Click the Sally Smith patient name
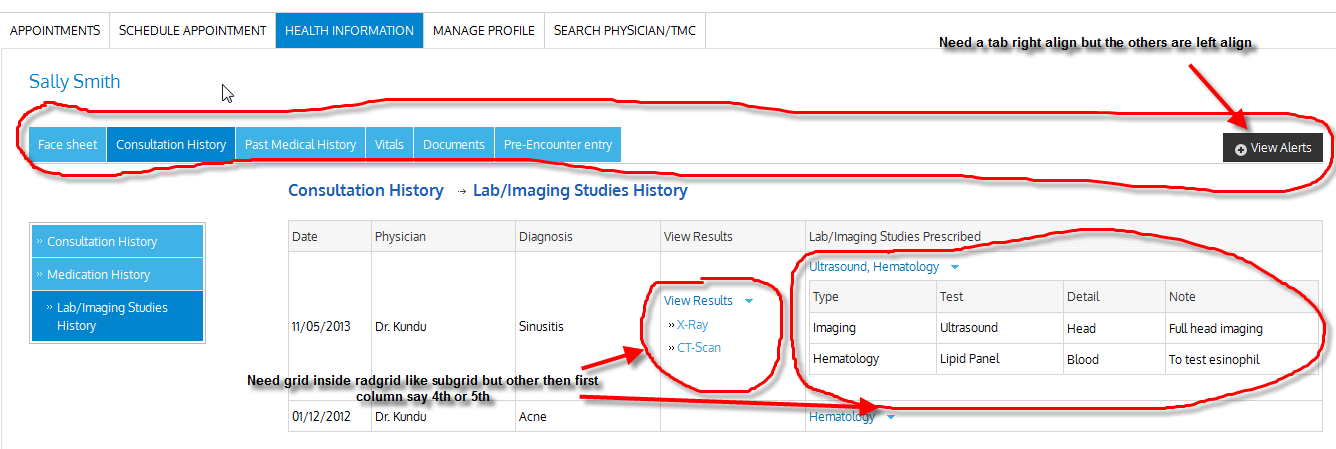 (x=75, y=82)
